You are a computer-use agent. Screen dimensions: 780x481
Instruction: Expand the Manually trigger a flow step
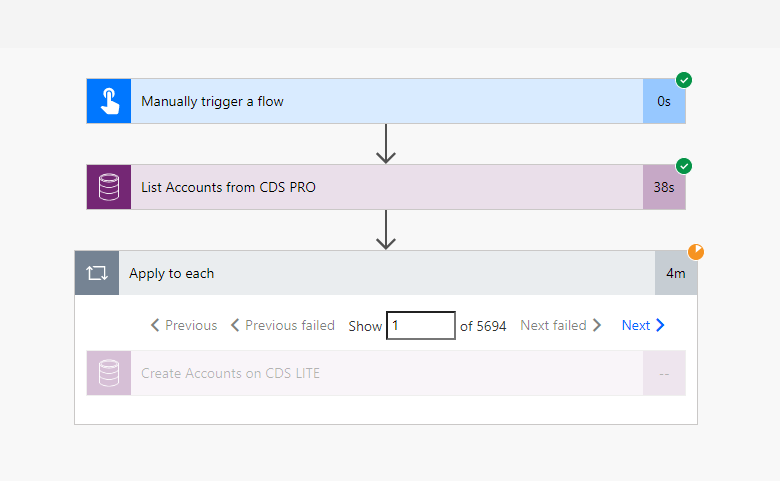386,101
